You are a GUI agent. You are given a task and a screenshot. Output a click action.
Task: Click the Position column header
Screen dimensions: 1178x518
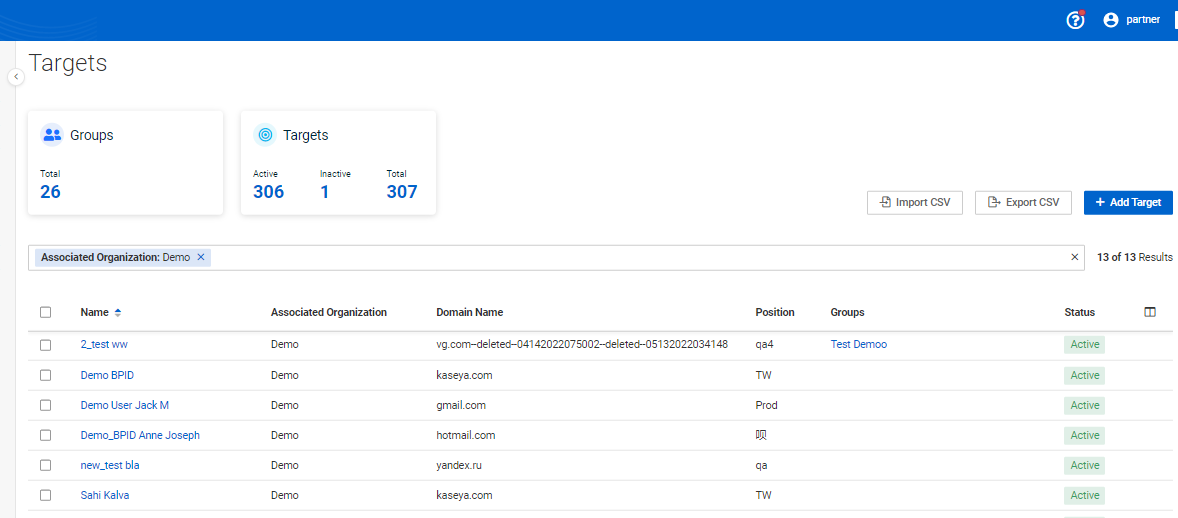coord(775,312)
